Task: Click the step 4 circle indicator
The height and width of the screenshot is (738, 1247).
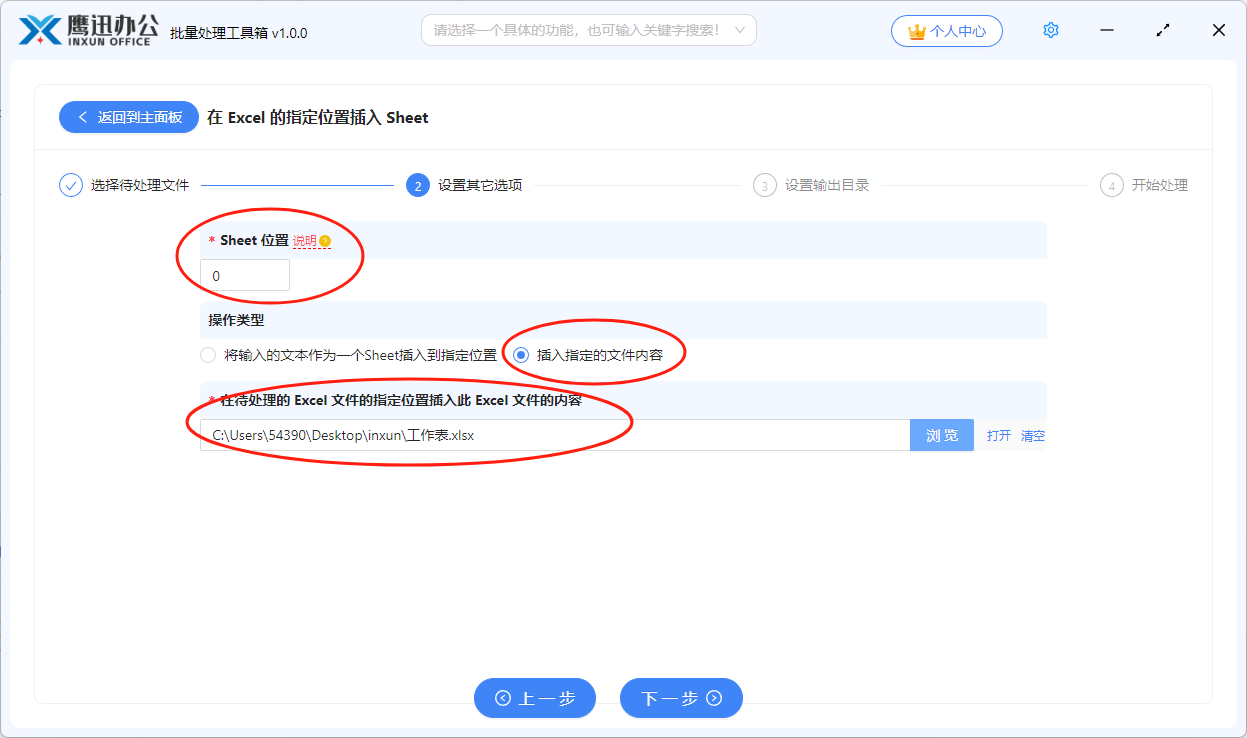Action: click(1111, 185)
